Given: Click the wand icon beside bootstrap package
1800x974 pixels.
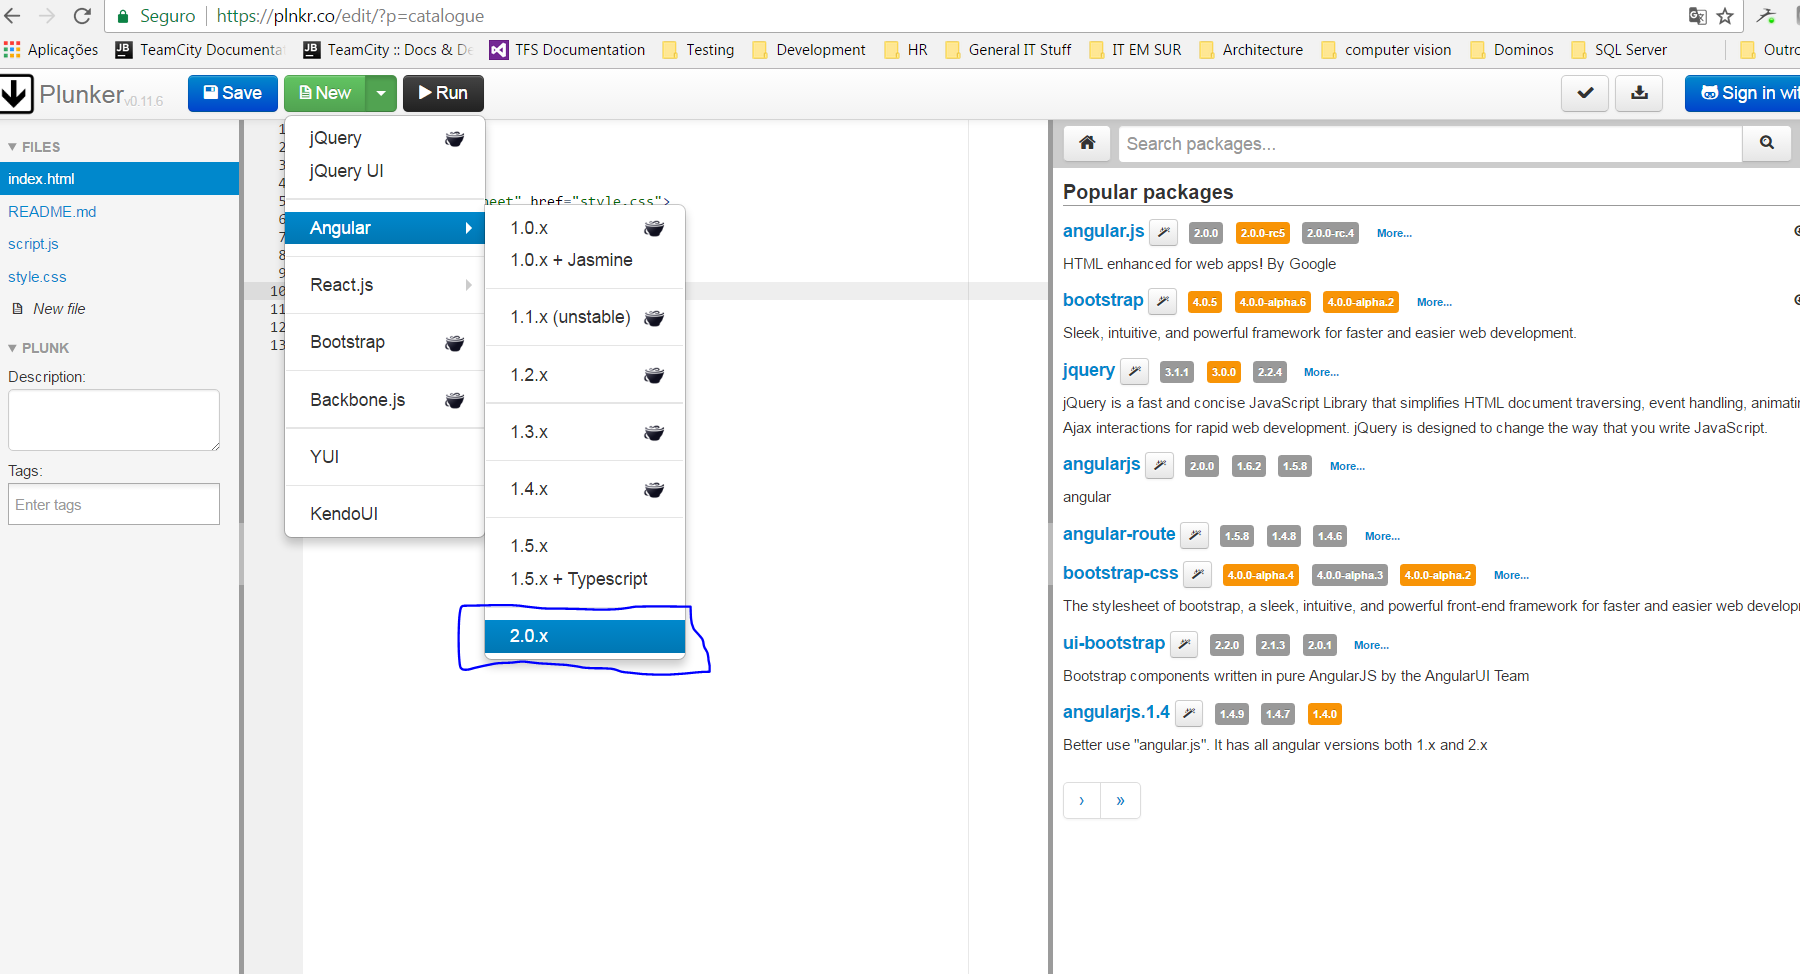Looking at the screenshot, I should (x=1162, y=301).
